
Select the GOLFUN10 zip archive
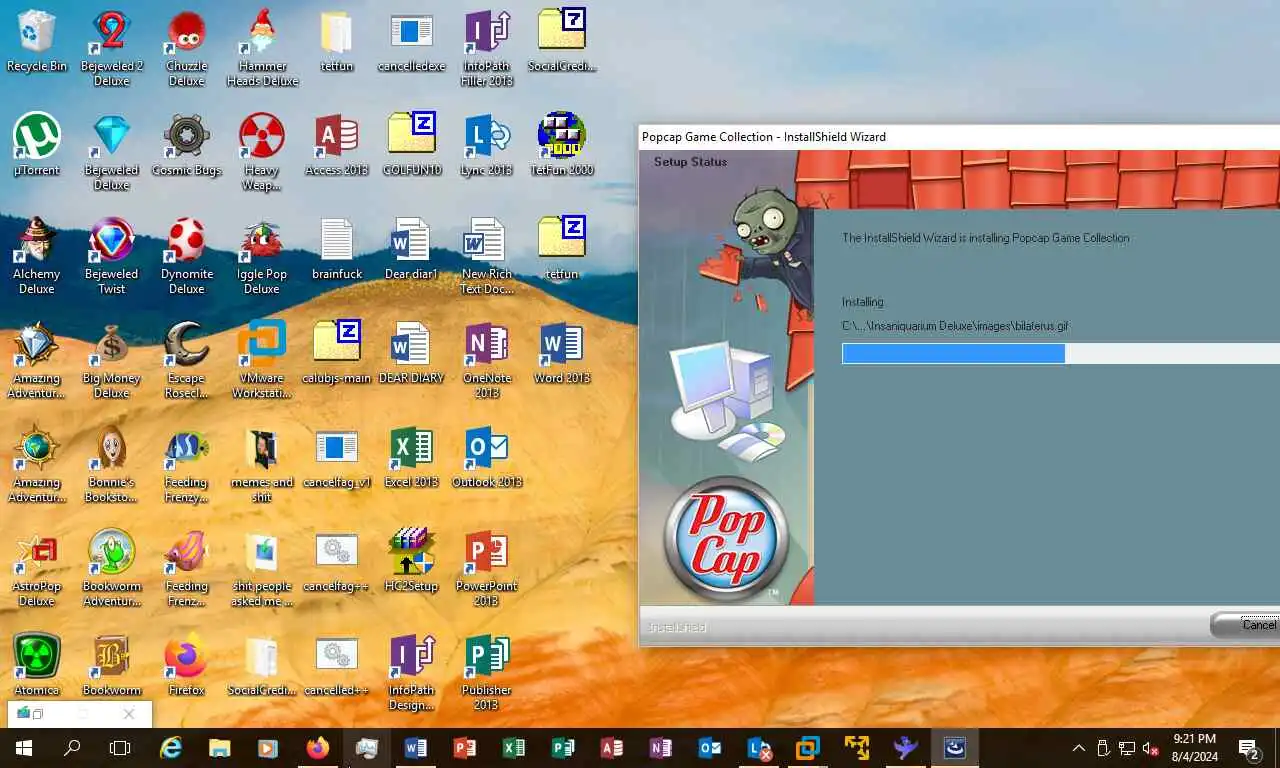coord(412,145)
